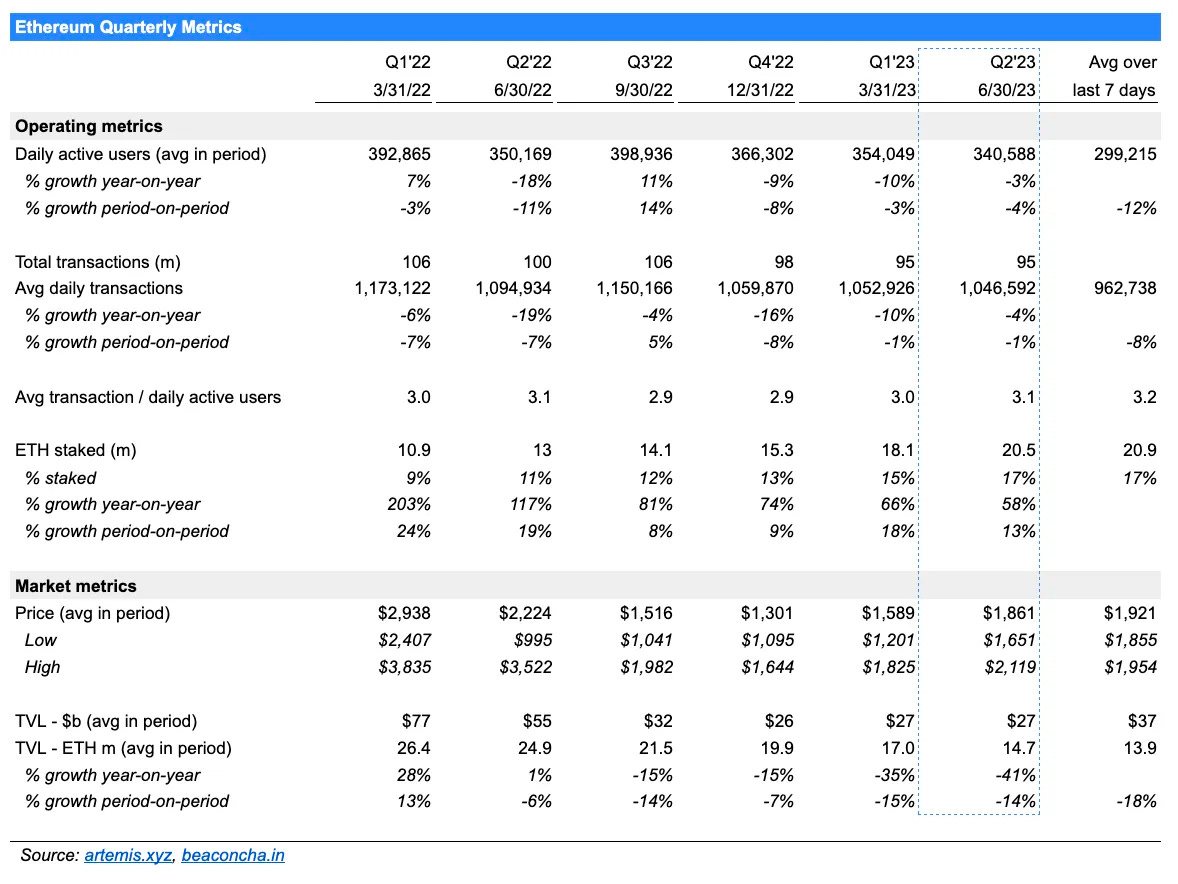Click the staking growth value 203%
Screen dimensions: 1178x884
[x=409, y=505]
